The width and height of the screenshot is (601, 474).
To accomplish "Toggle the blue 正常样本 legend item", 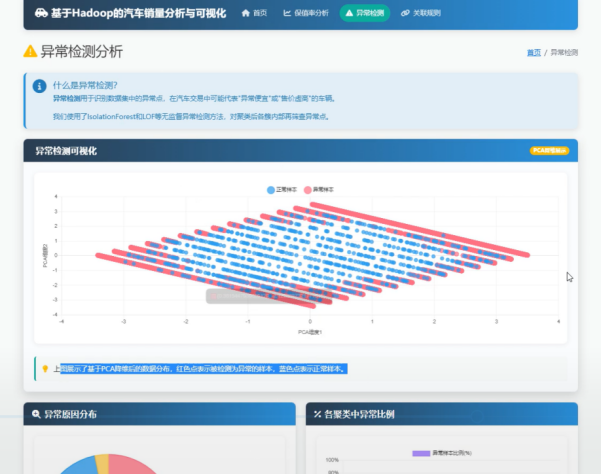I will click(x=282, y=190).
